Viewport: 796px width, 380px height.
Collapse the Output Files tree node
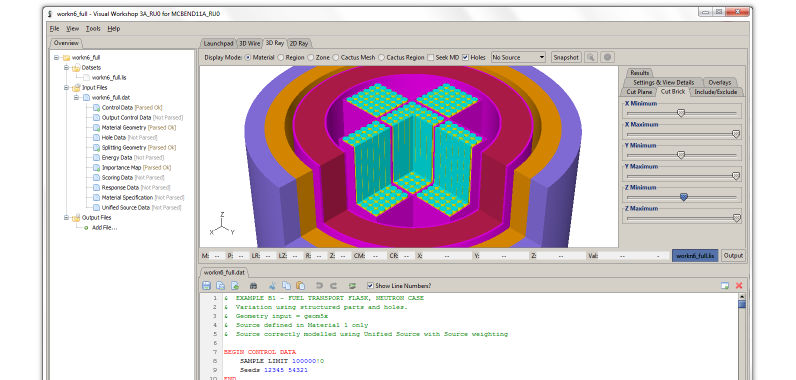67,218
